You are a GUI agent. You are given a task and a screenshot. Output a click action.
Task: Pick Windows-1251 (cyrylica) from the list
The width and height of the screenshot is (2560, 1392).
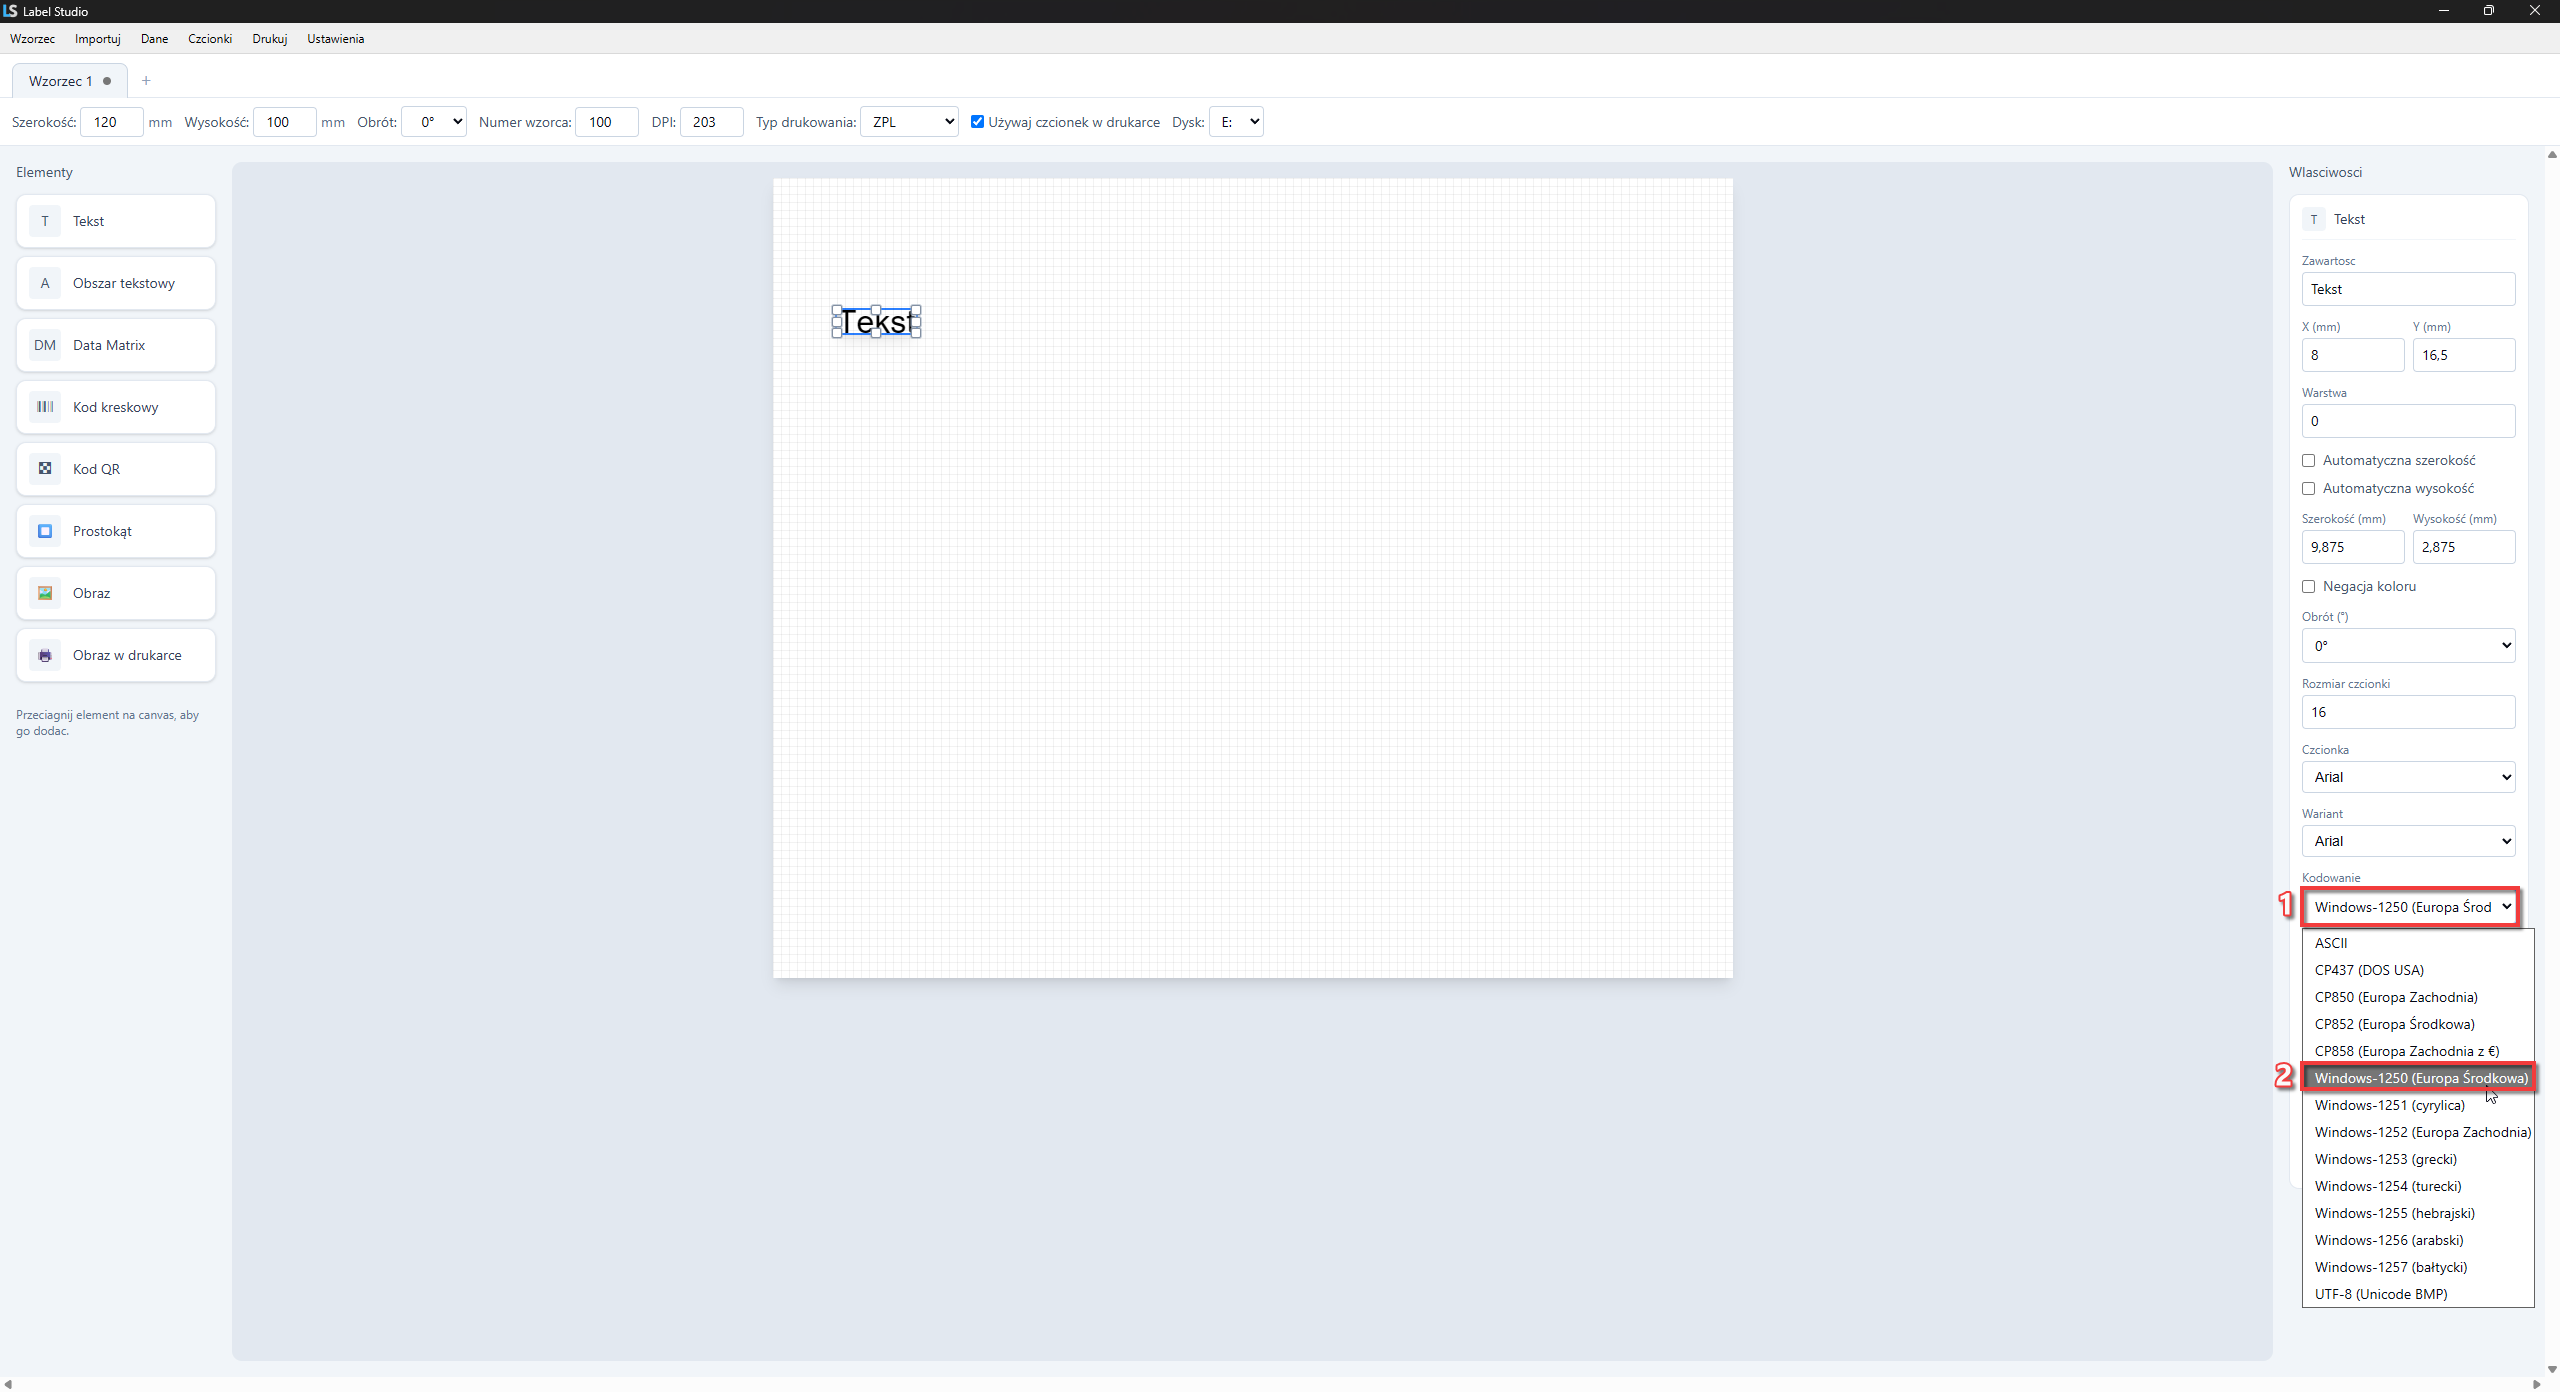(x=2418, y=1105)
